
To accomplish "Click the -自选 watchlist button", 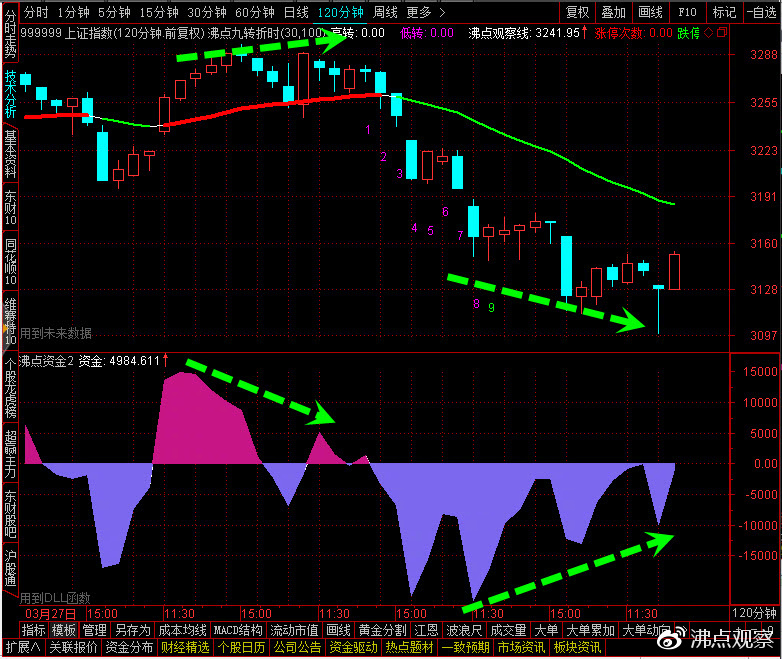I will 762,12.
